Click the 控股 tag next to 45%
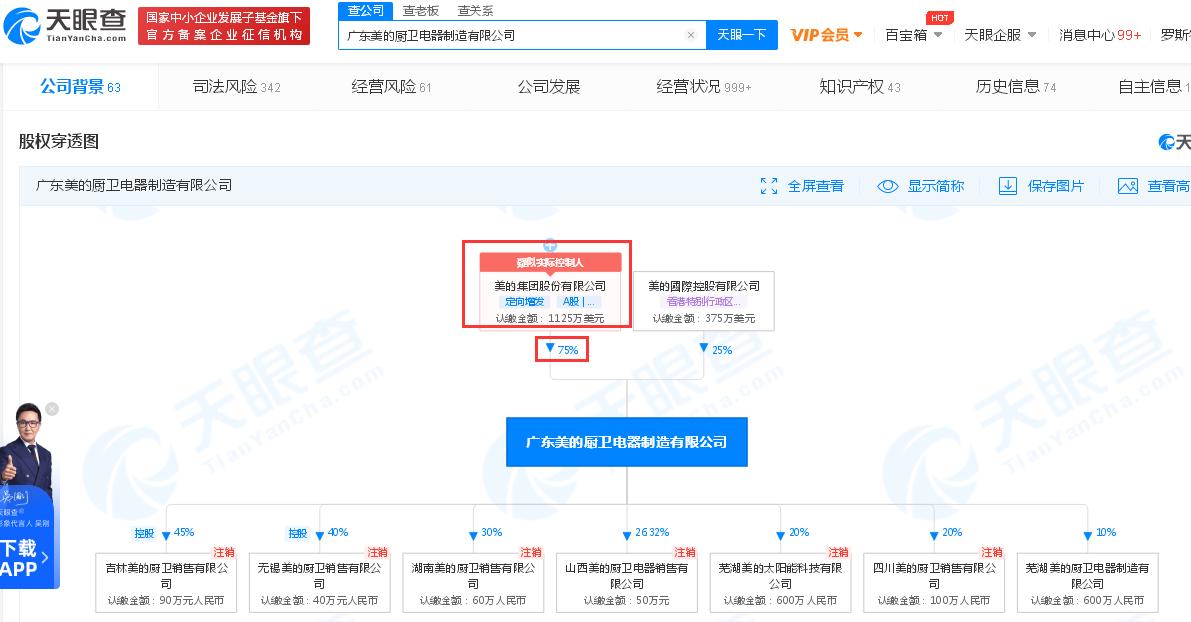This screenshot has width=1191, height=622. (x=144, y=533)
